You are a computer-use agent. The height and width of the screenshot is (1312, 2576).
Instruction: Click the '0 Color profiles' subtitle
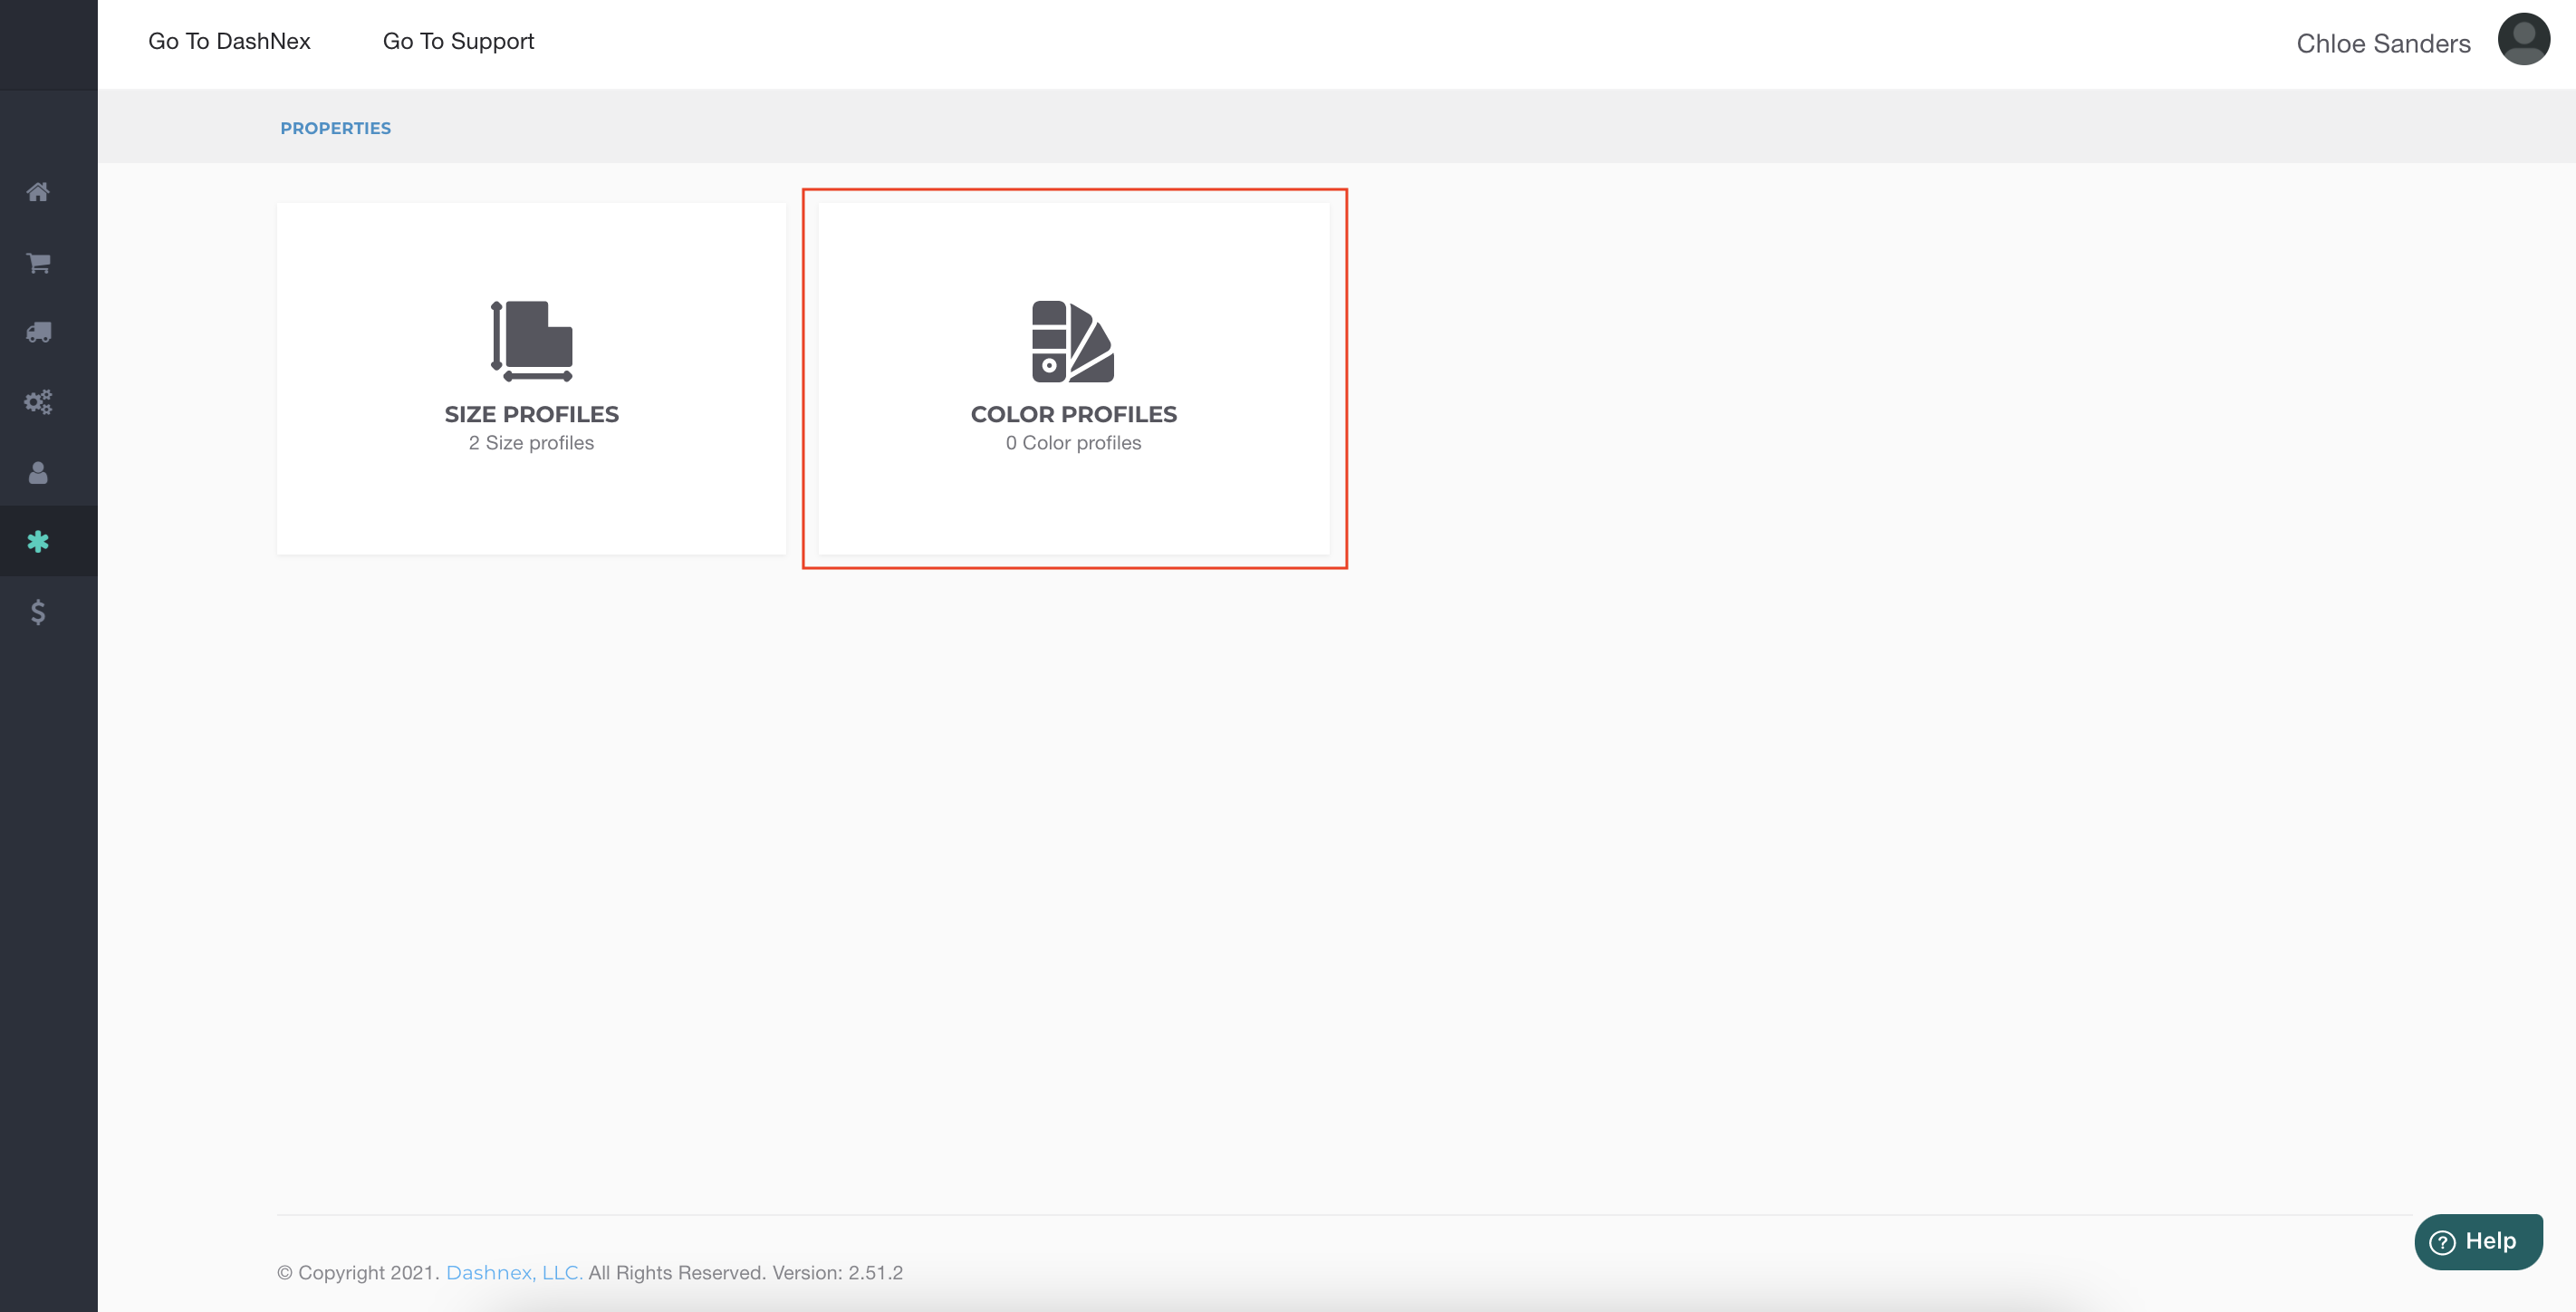pyautogui.click(x=1073, y=443)
